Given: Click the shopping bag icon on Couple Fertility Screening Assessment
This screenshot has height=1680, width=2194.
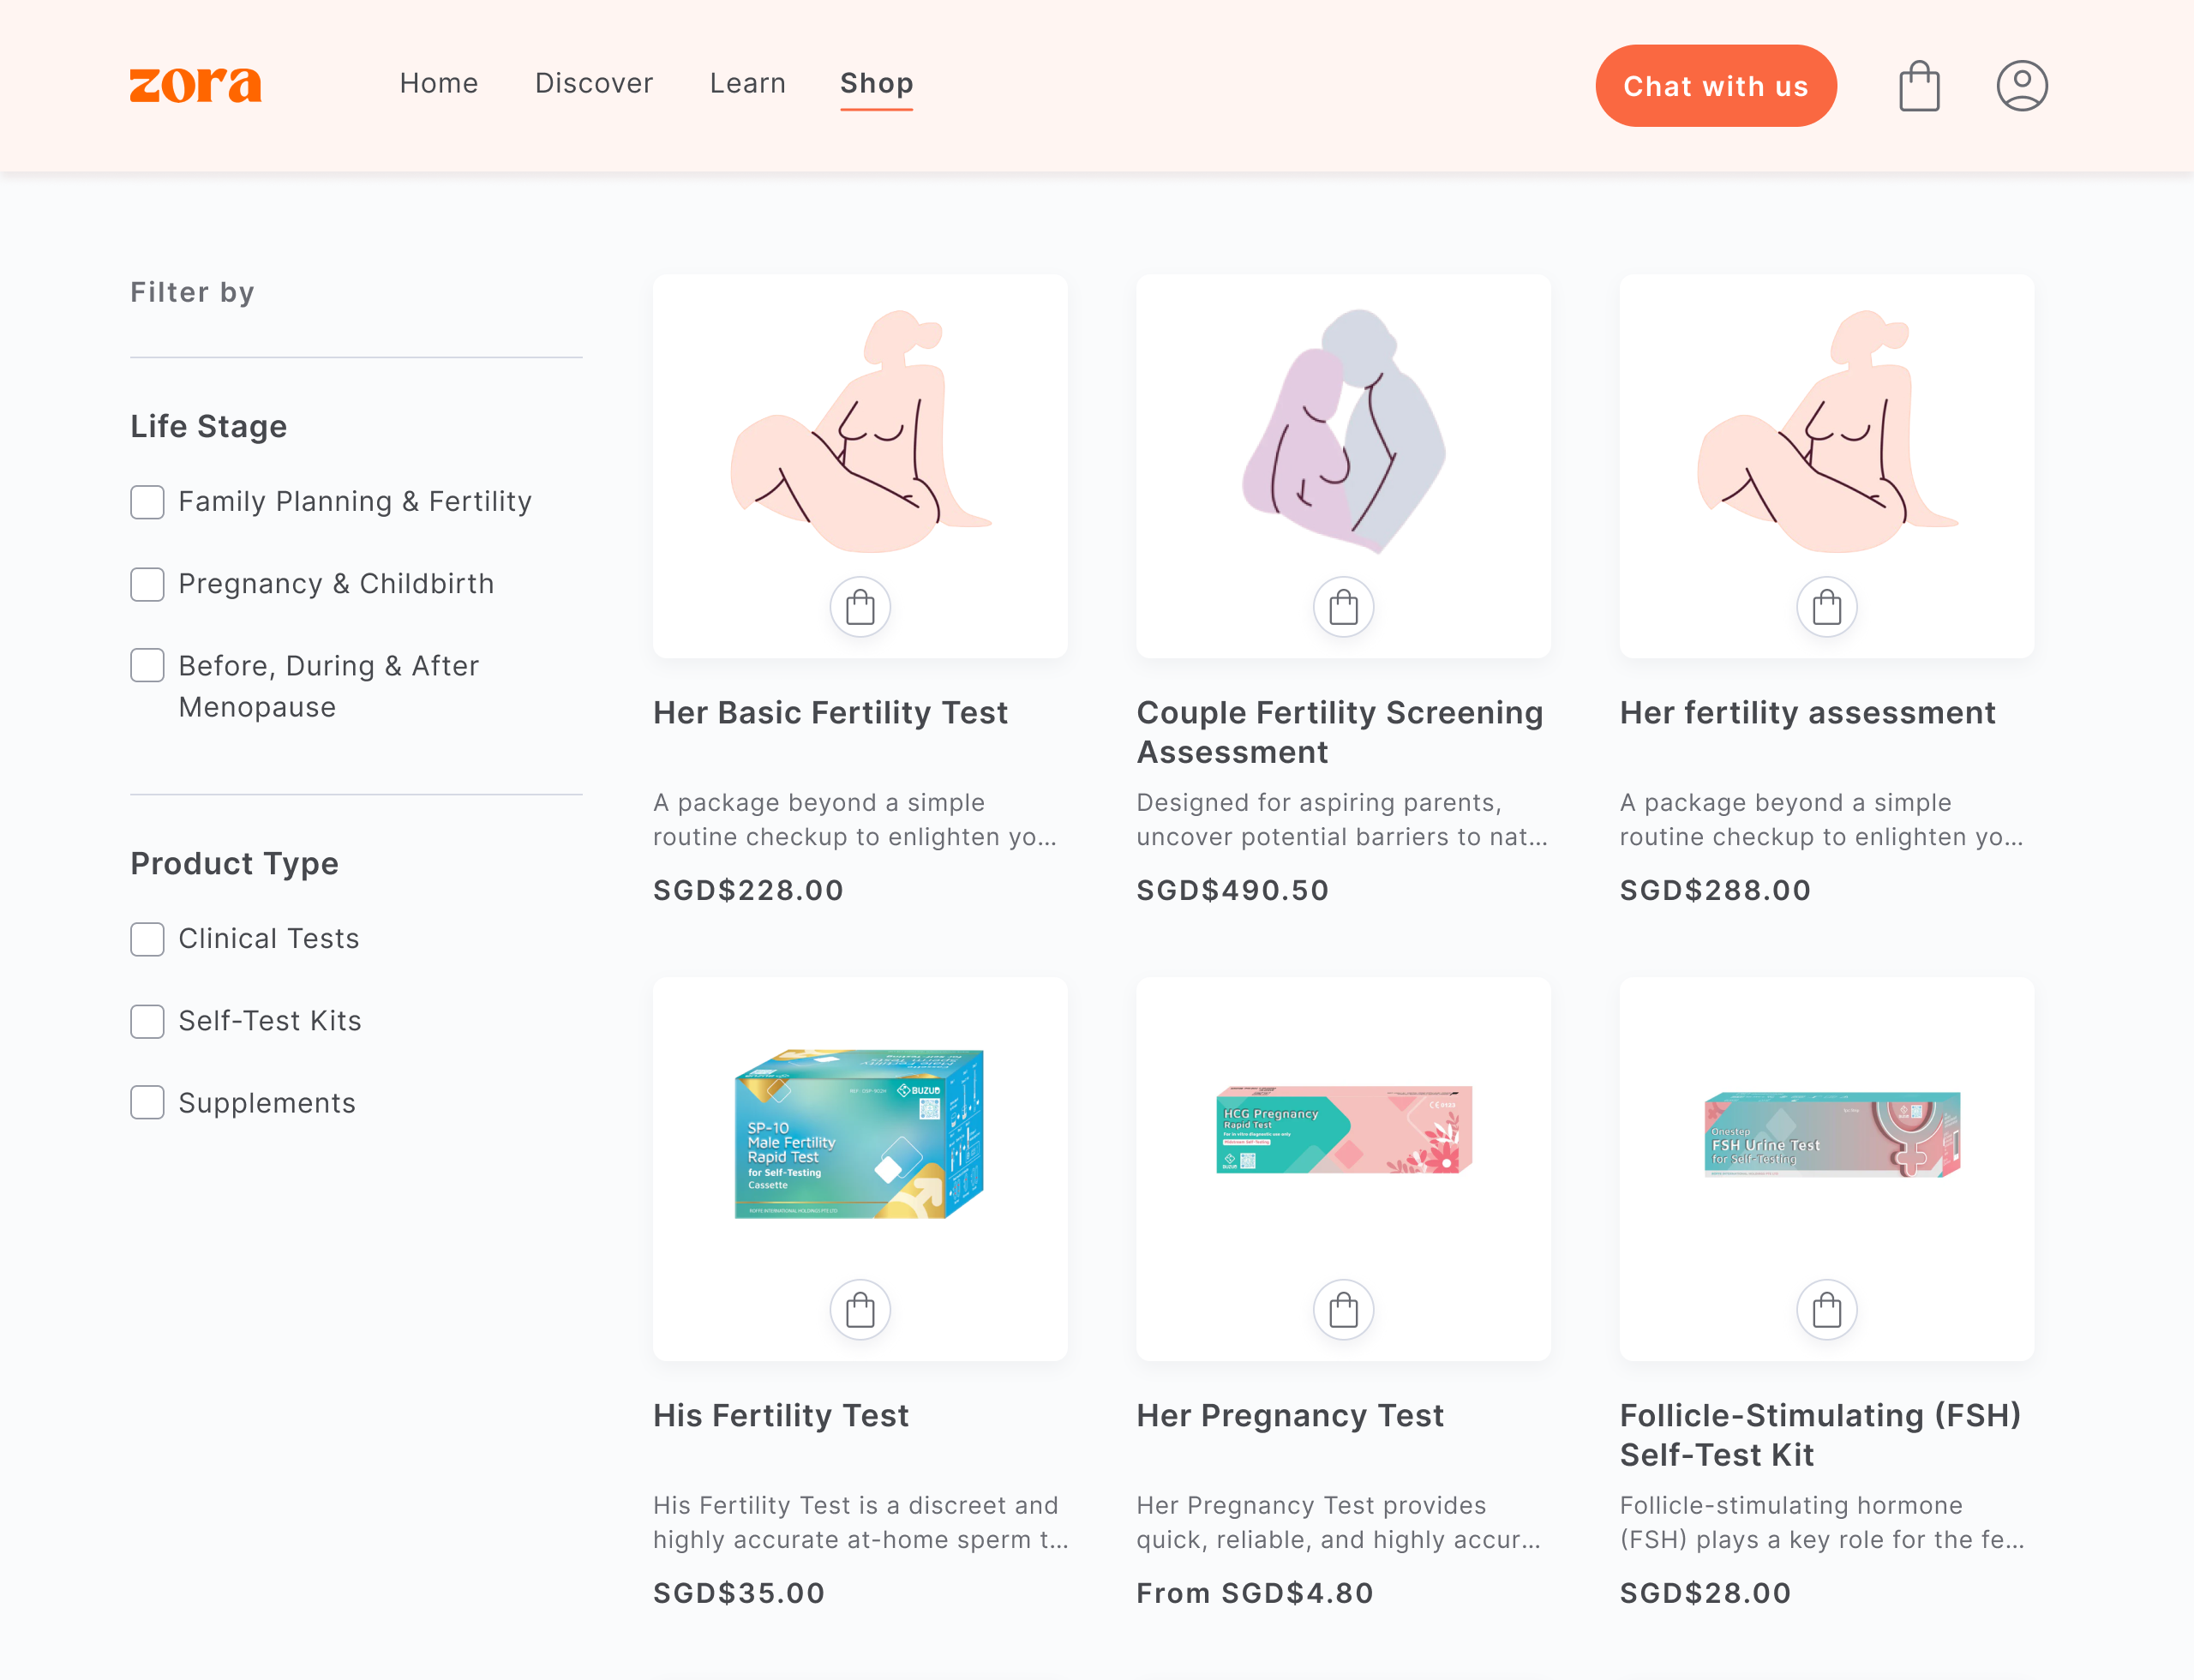Looking at the screenshot, I should tap(1344, 607).
